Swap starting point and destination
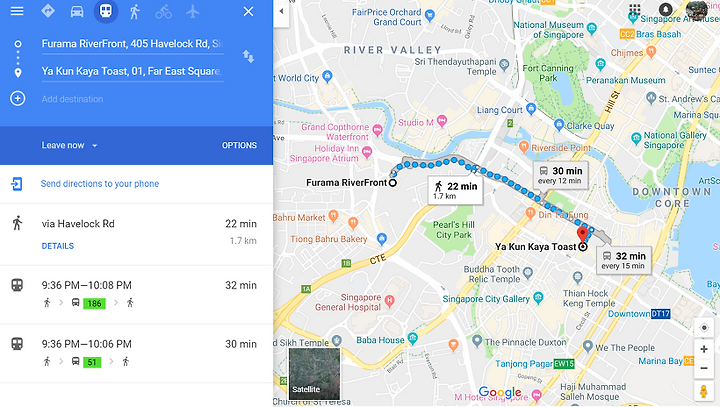This screenshot has width=720, height=407. 248,57
